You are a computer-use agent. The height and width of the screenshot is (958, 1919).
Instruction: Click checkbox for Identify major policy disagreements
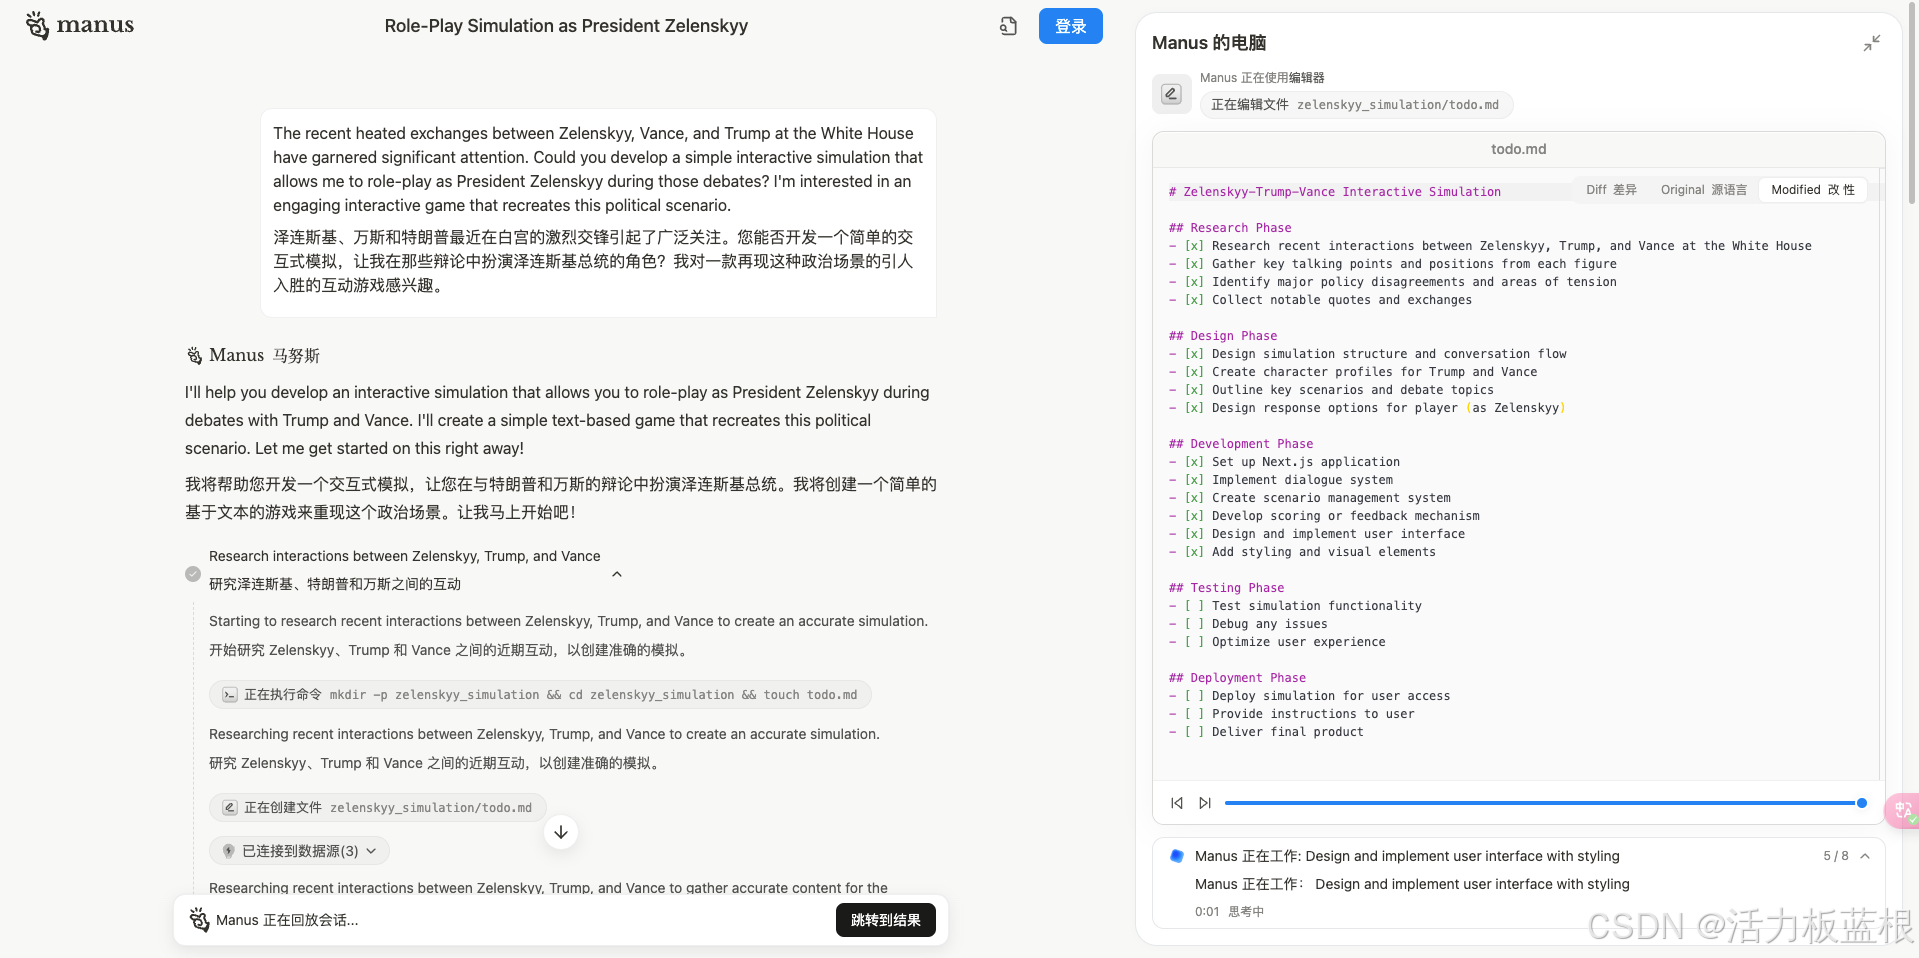1194,282
